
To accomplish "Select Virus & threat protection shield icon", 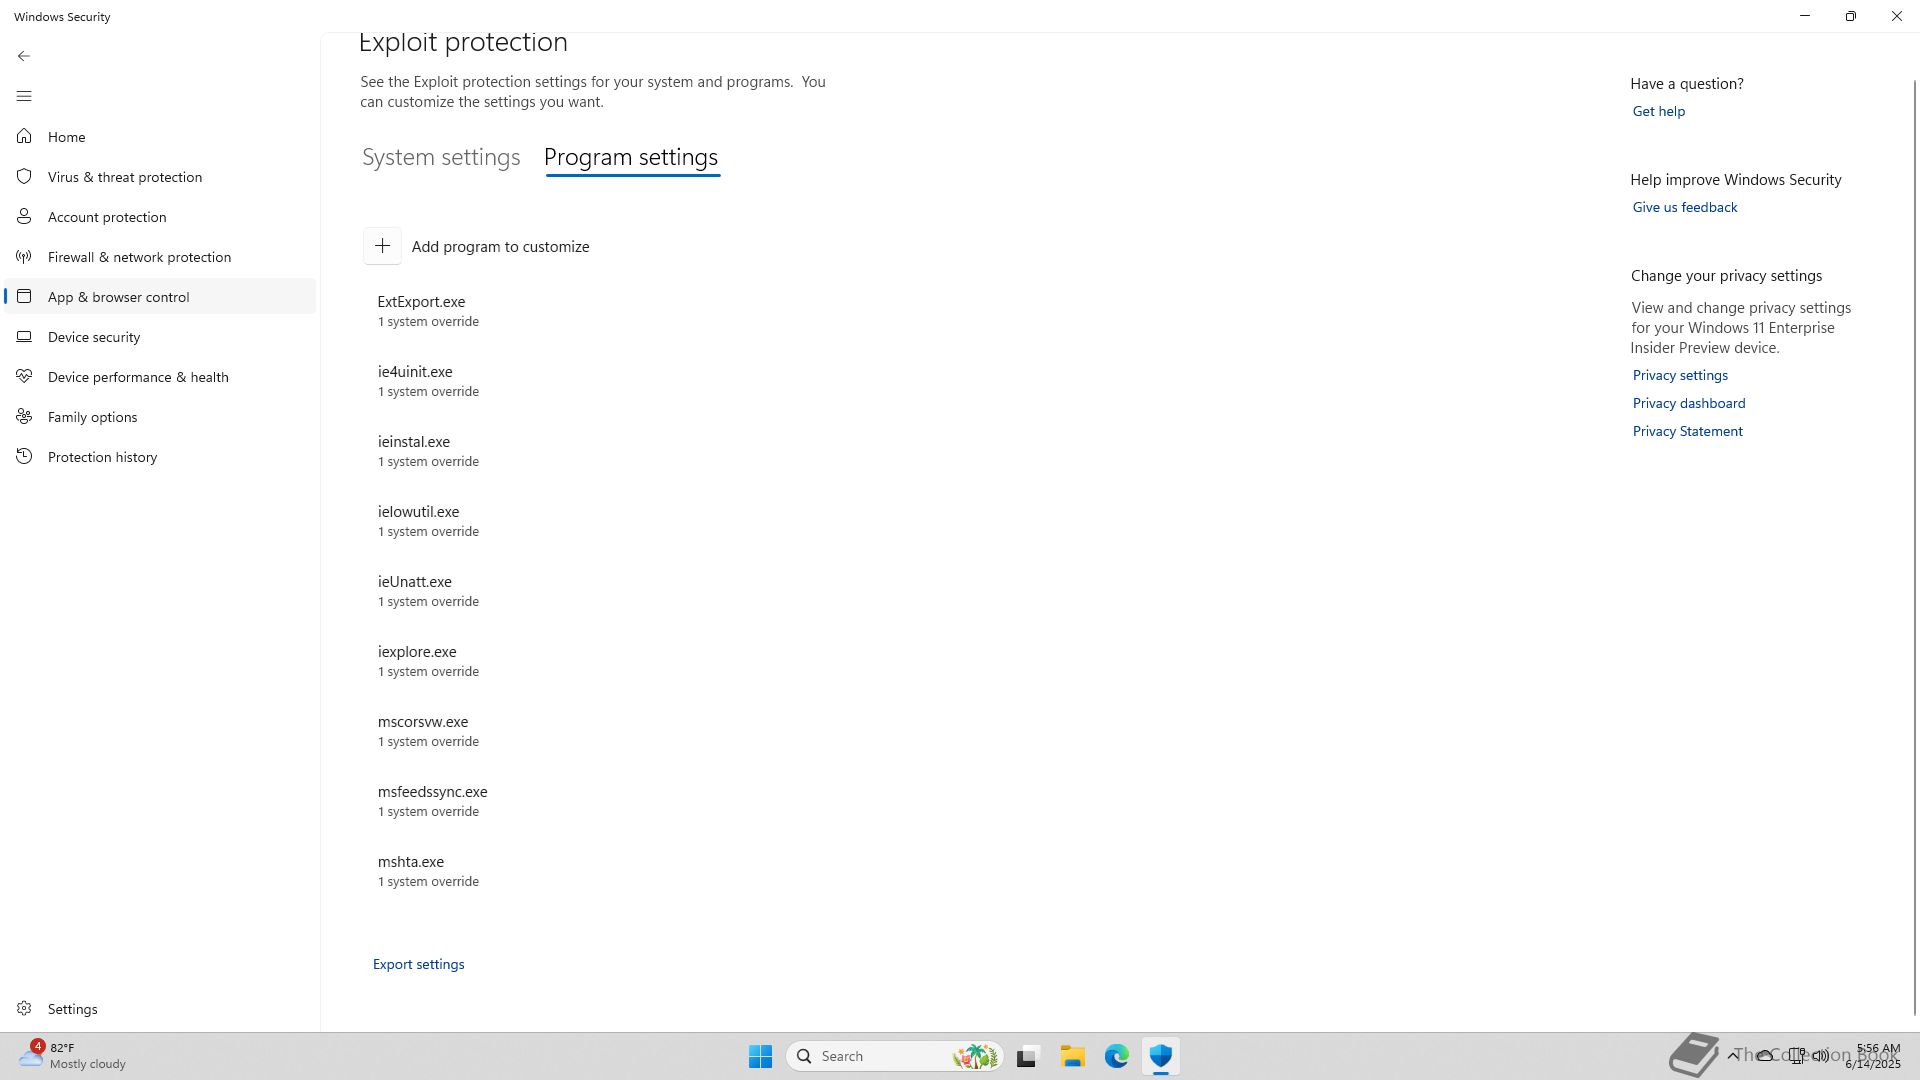I will (24, 176).
